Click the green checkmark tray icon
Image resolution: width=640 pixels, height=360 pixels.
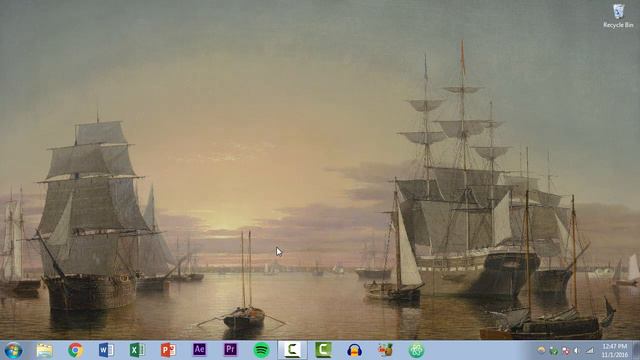click(x=553, y=351)
